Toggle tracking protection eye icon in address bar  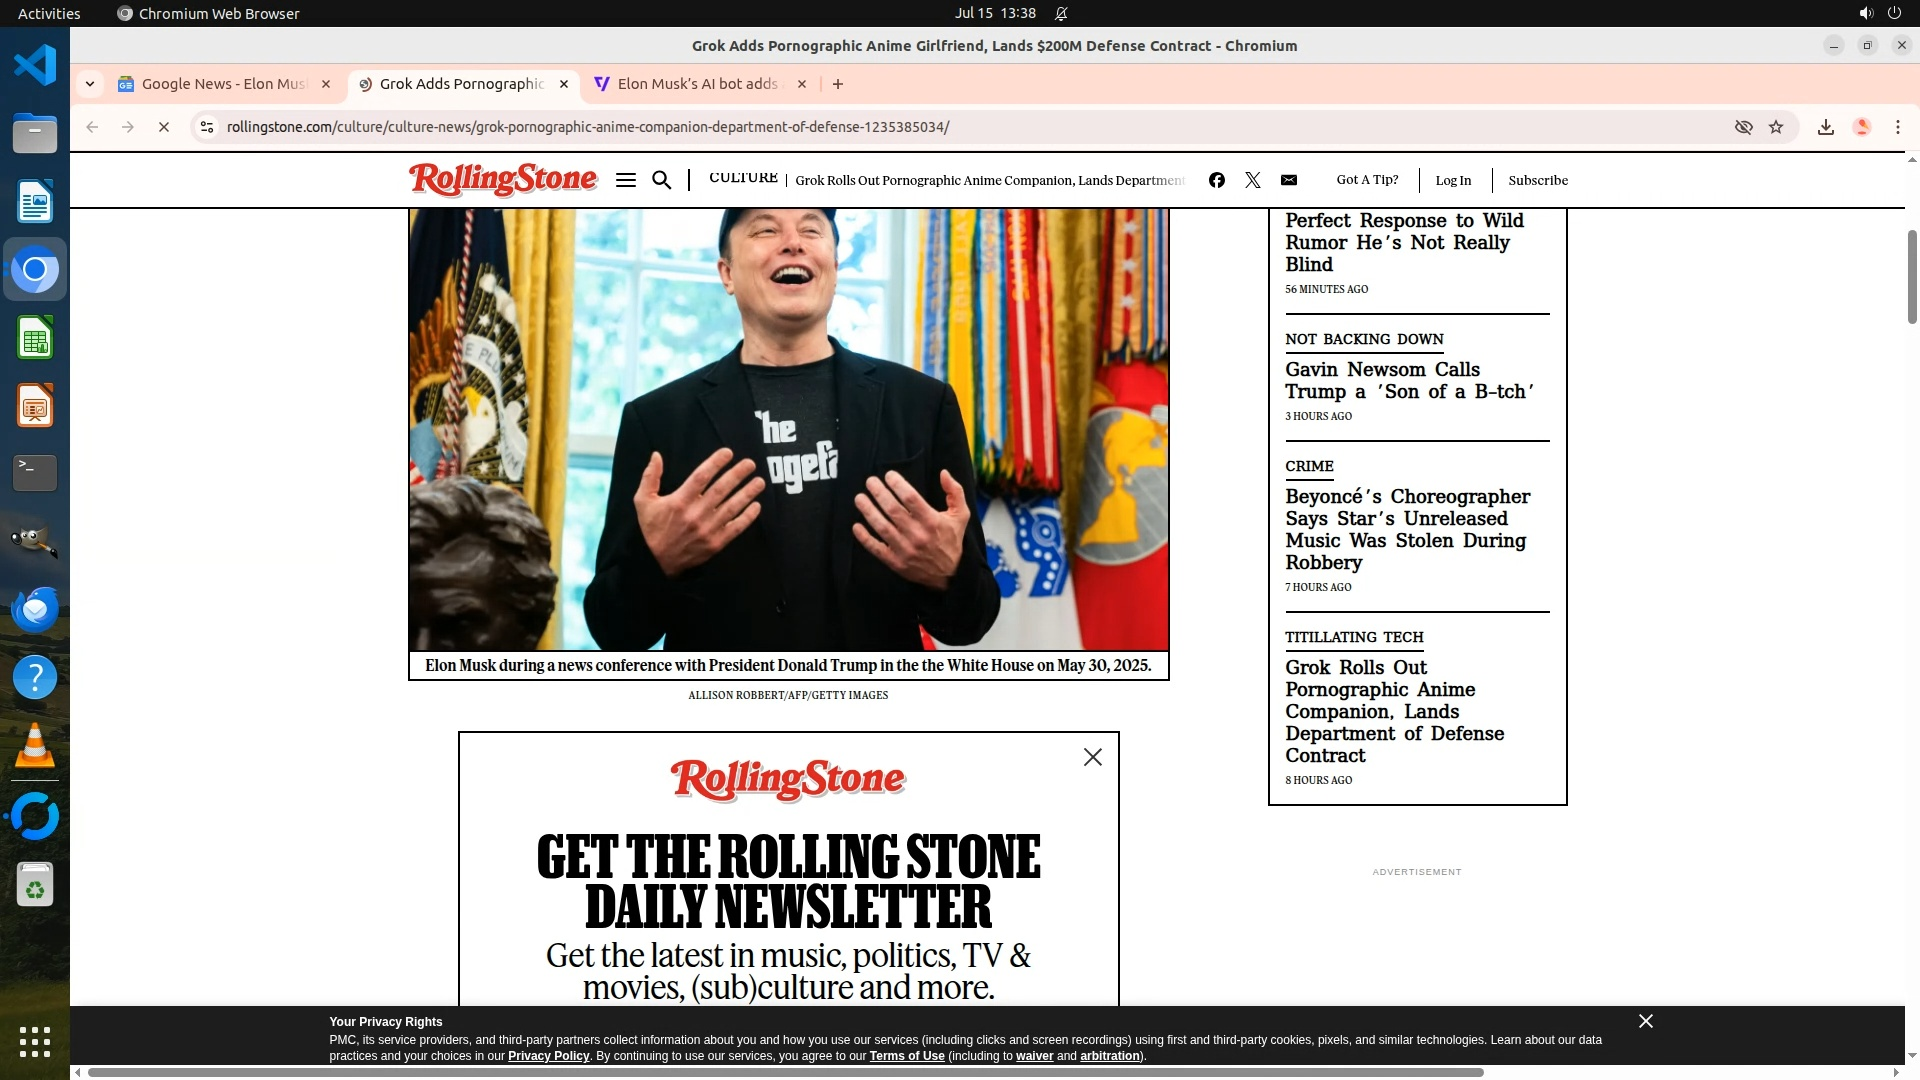1743,127
